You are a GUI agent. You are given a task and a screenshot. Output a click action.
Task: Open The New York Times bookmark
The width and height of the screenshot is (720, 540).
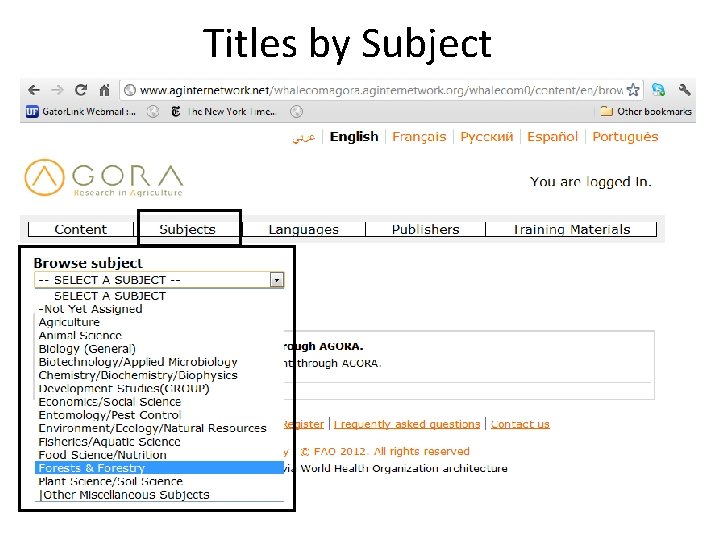coord(223,112)
